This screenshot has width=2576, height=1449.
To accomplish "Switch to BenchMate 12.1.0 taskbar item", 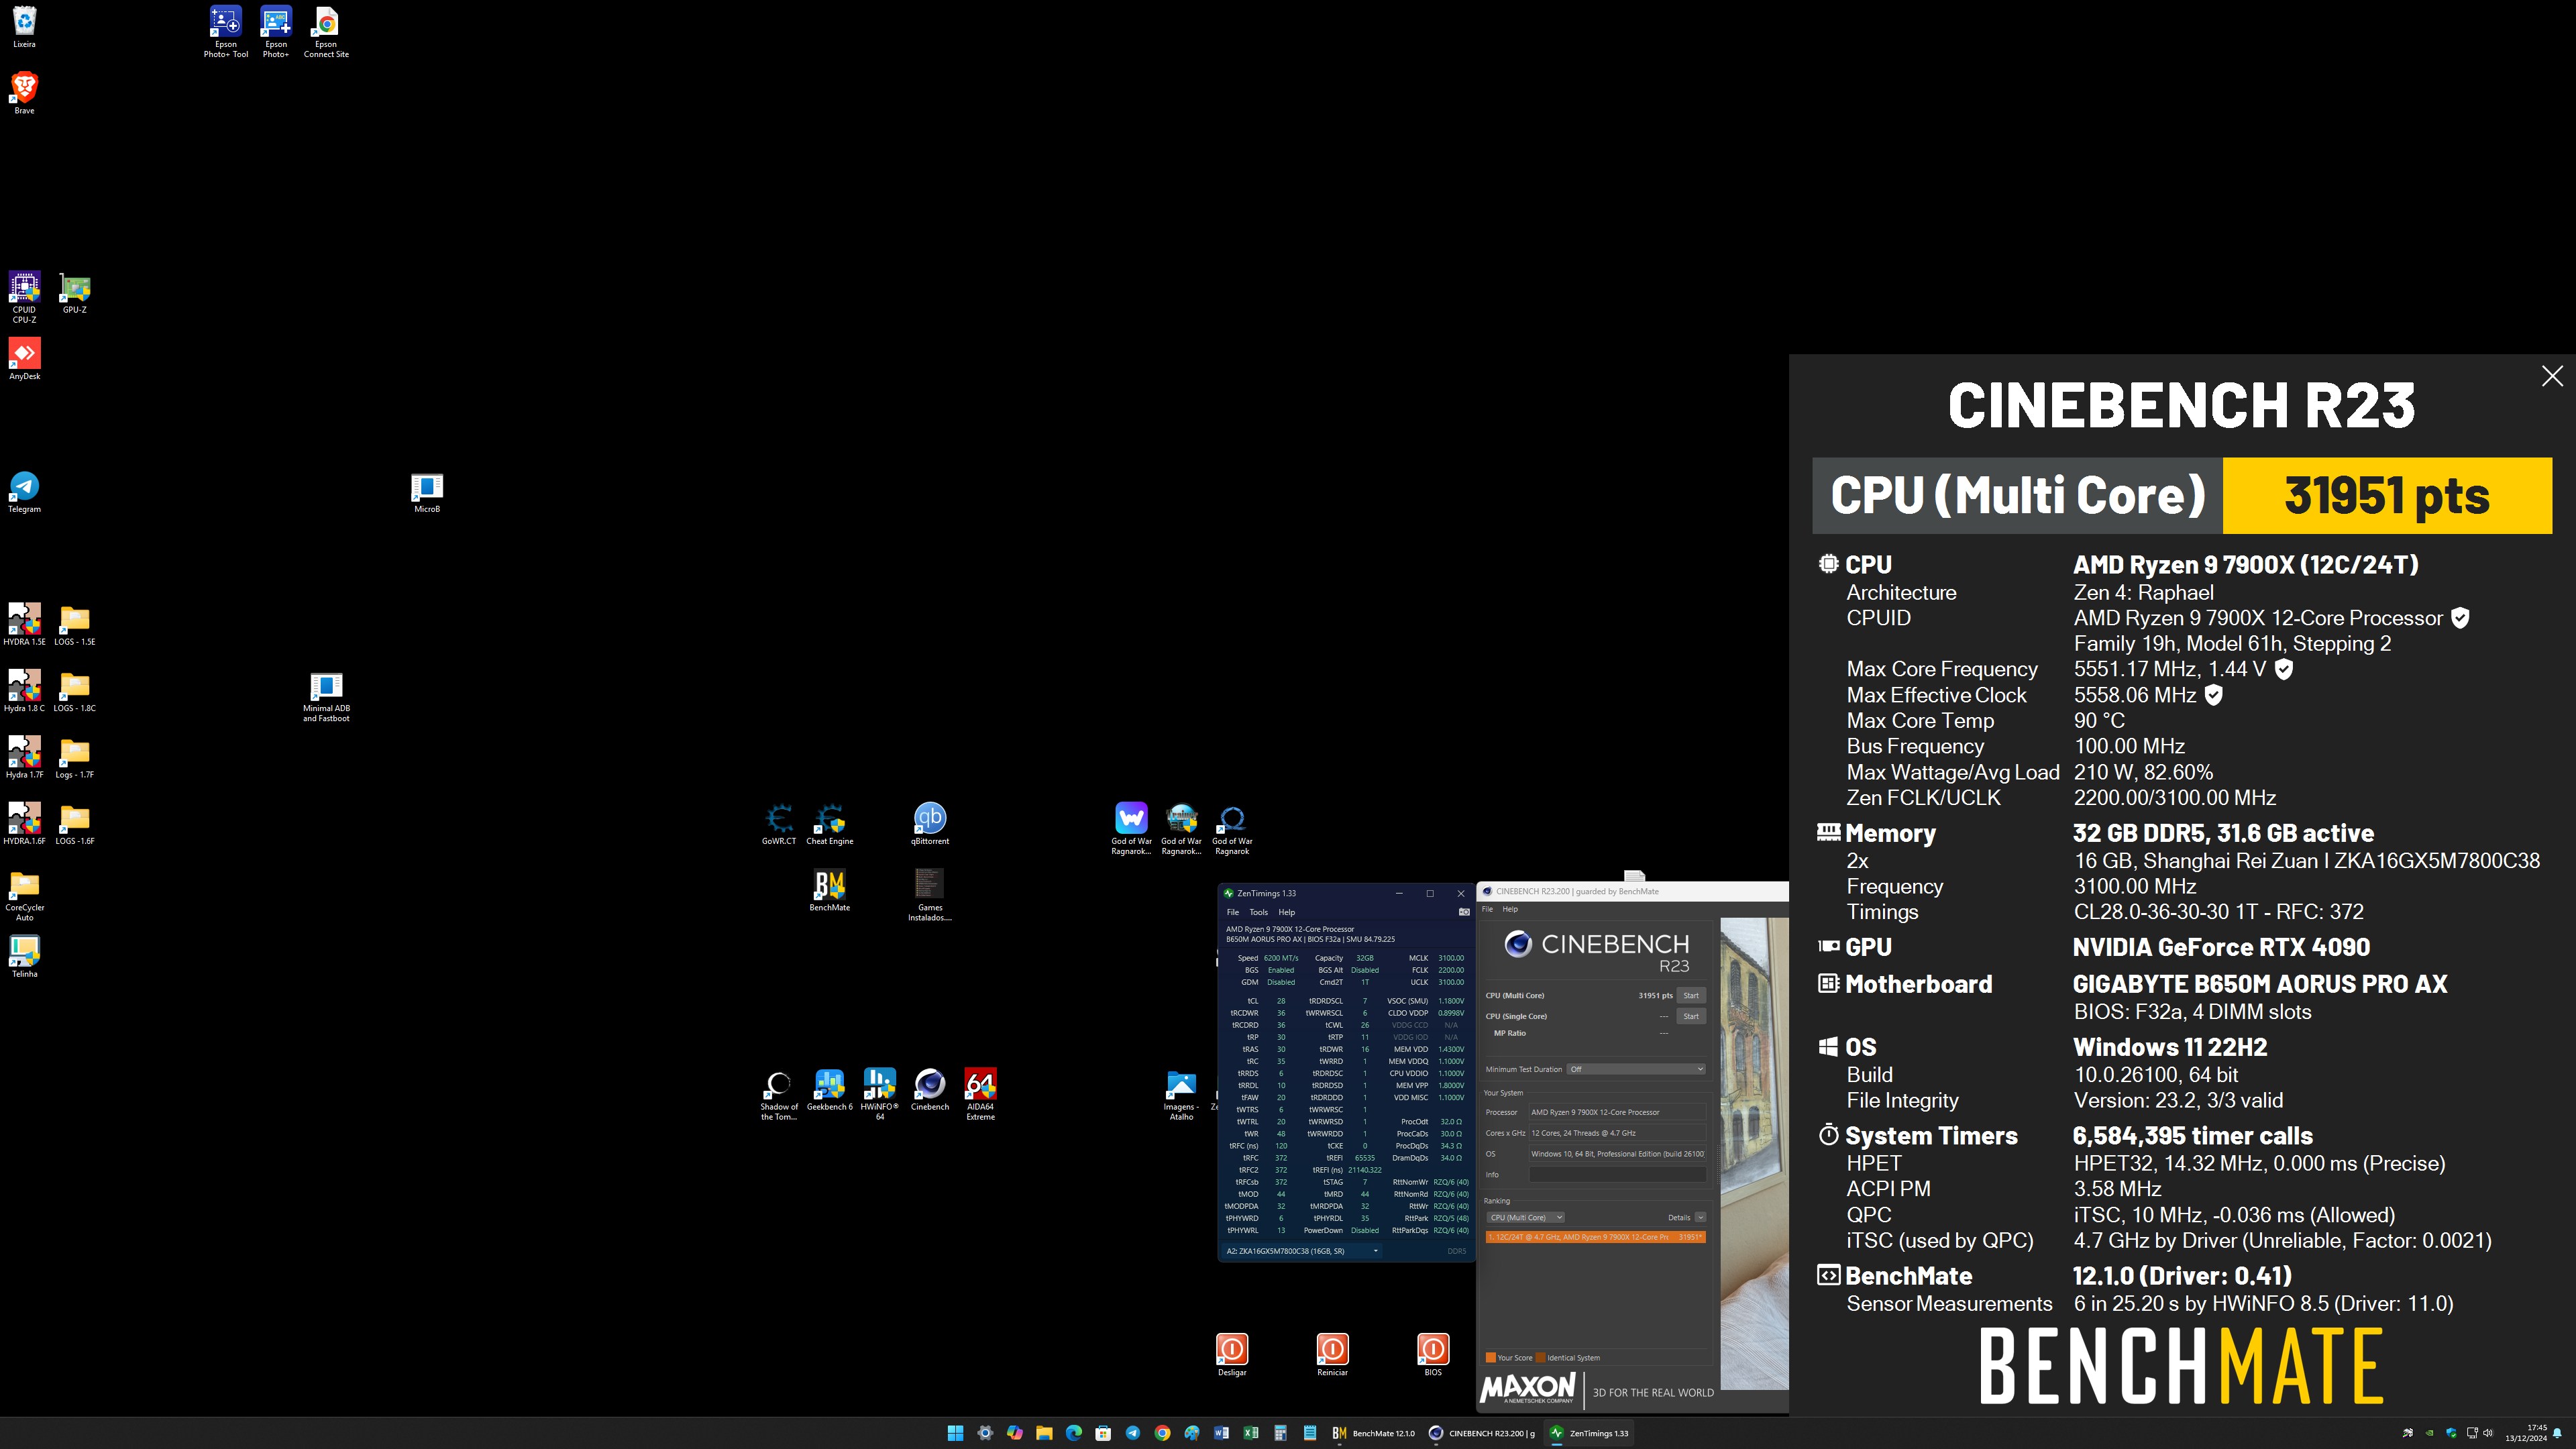I will click(1373, 1433).
